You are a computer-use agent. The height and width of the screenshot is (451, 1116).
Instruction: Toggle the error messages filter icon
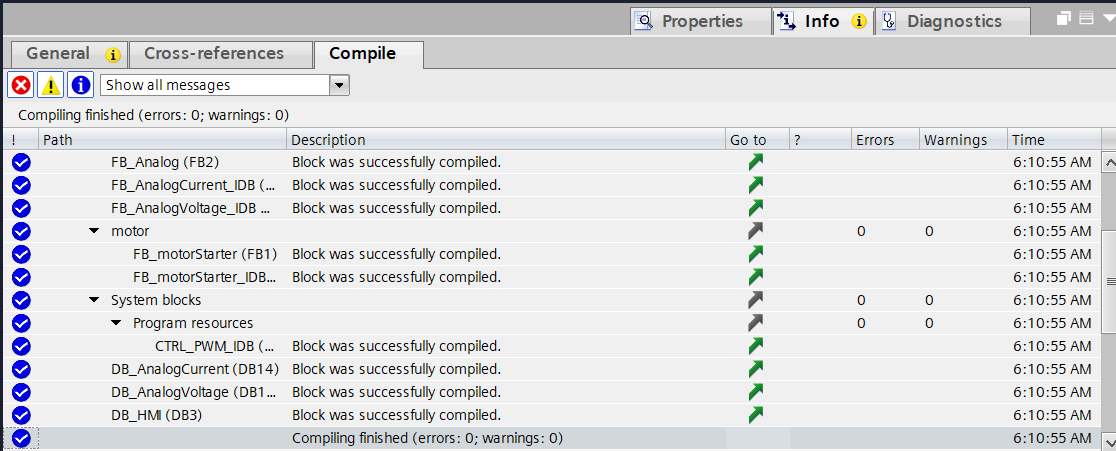tap(21, 85)
